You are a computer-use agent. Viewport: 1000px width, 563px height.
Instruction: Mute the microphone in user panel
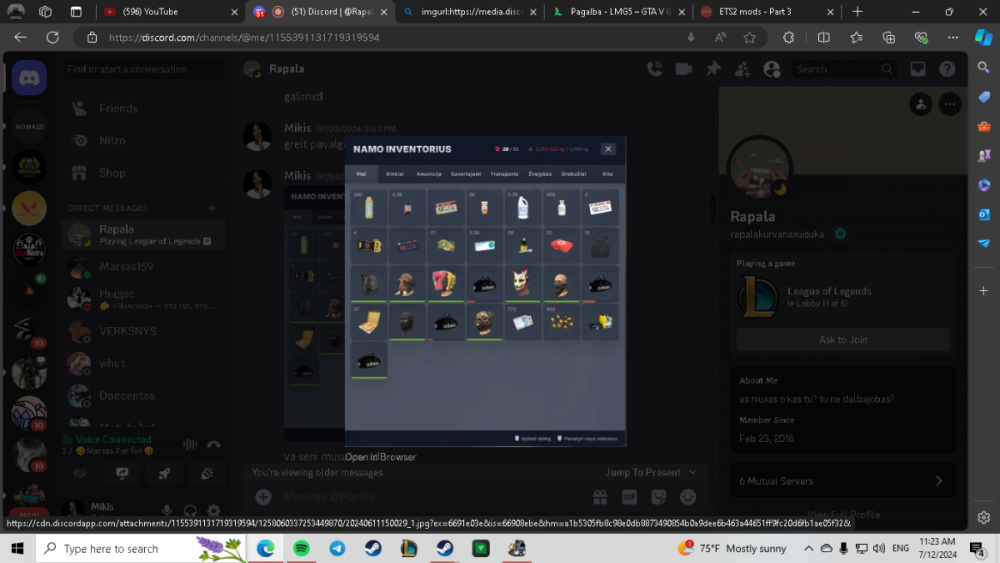(166, 510)
